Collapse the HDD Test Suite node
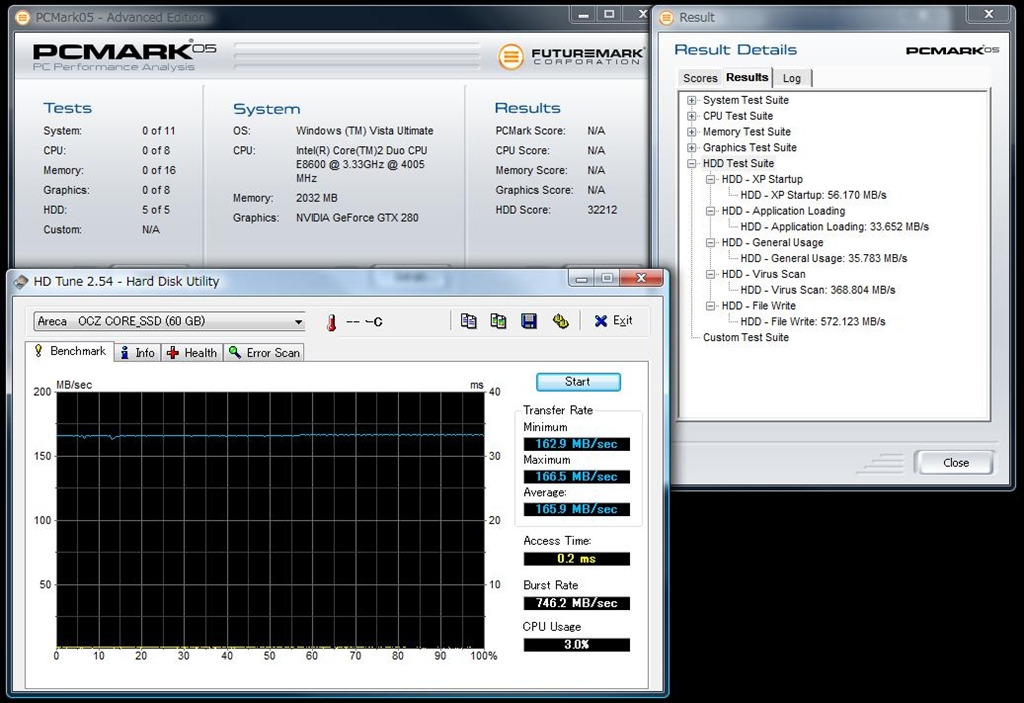This screenshot has width=1024, height=703. point(692,163)
